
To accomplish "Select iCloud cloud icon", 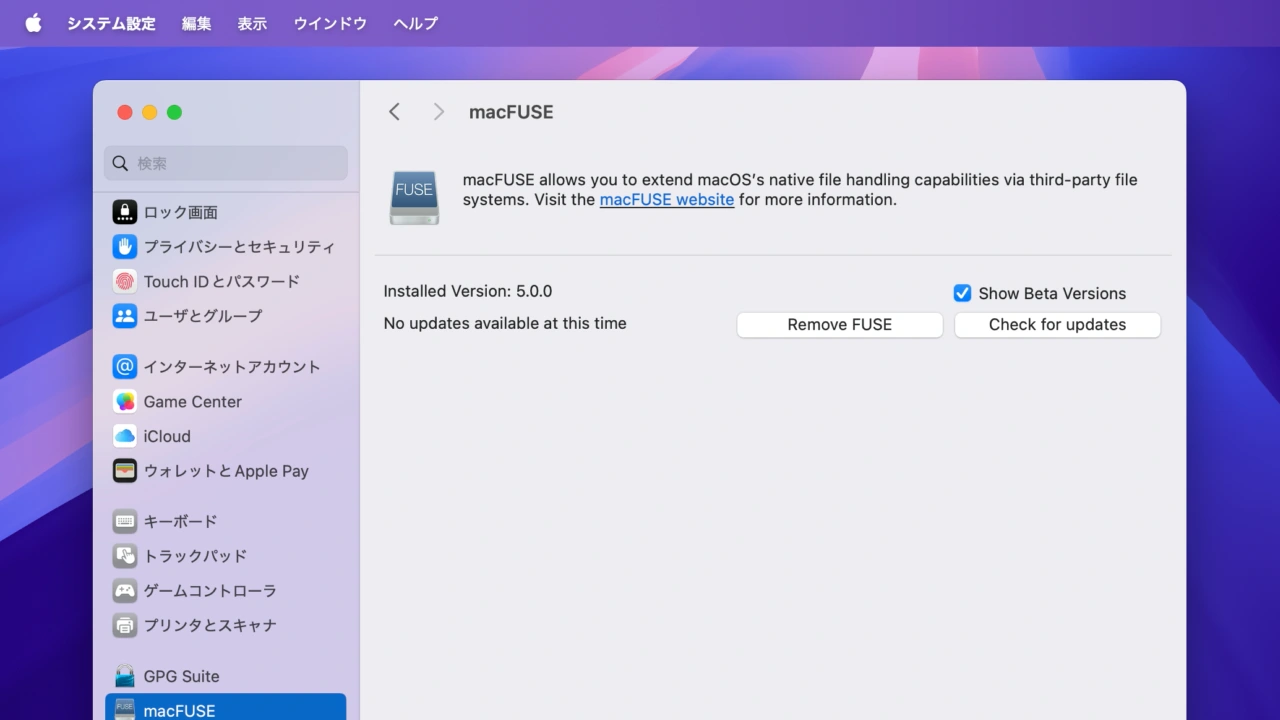I will click(x=125, y=436).
